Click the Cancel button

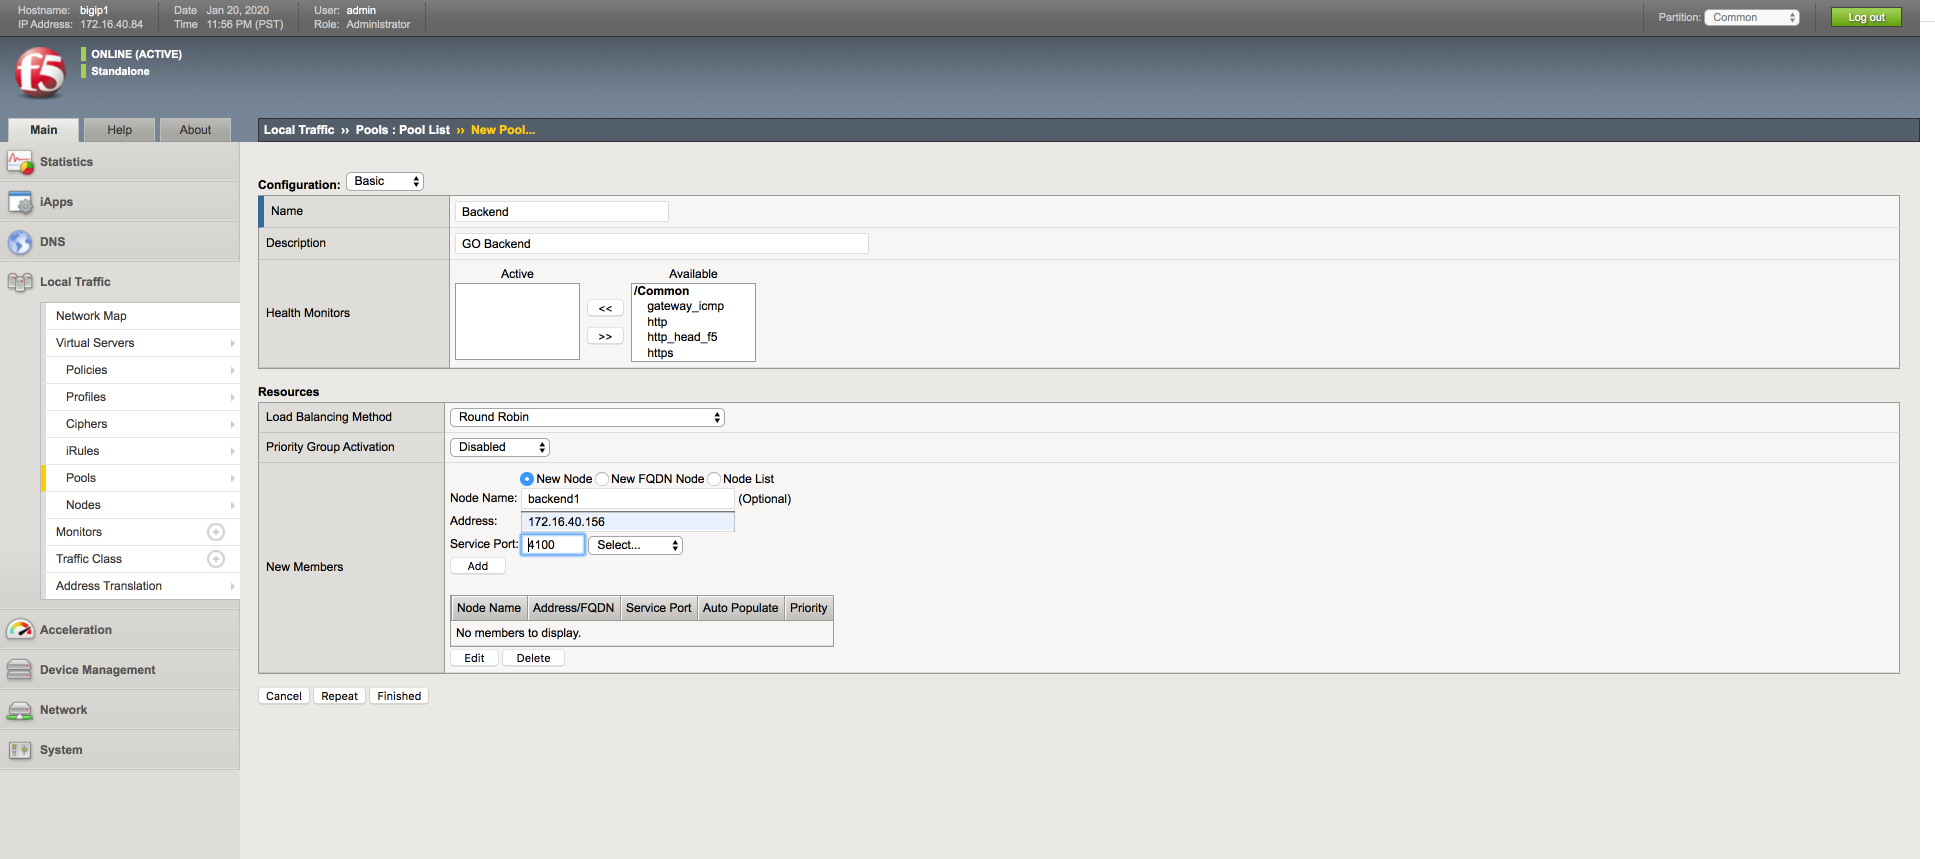tap(284, 696)
